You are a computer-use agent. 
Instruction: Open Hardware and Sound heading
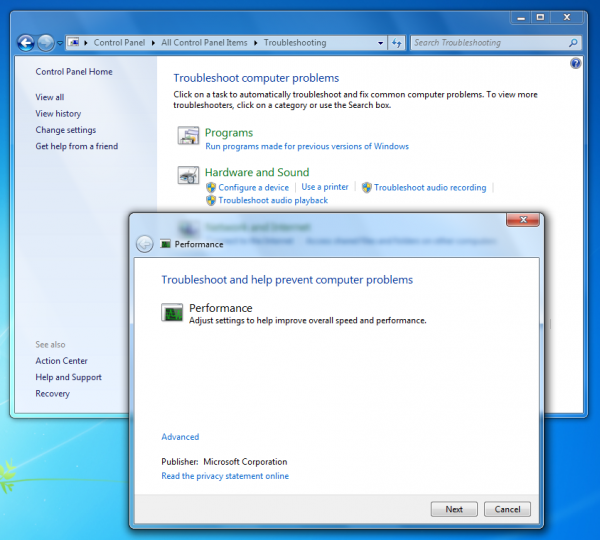pyautogui.click(x=257, y=173)
